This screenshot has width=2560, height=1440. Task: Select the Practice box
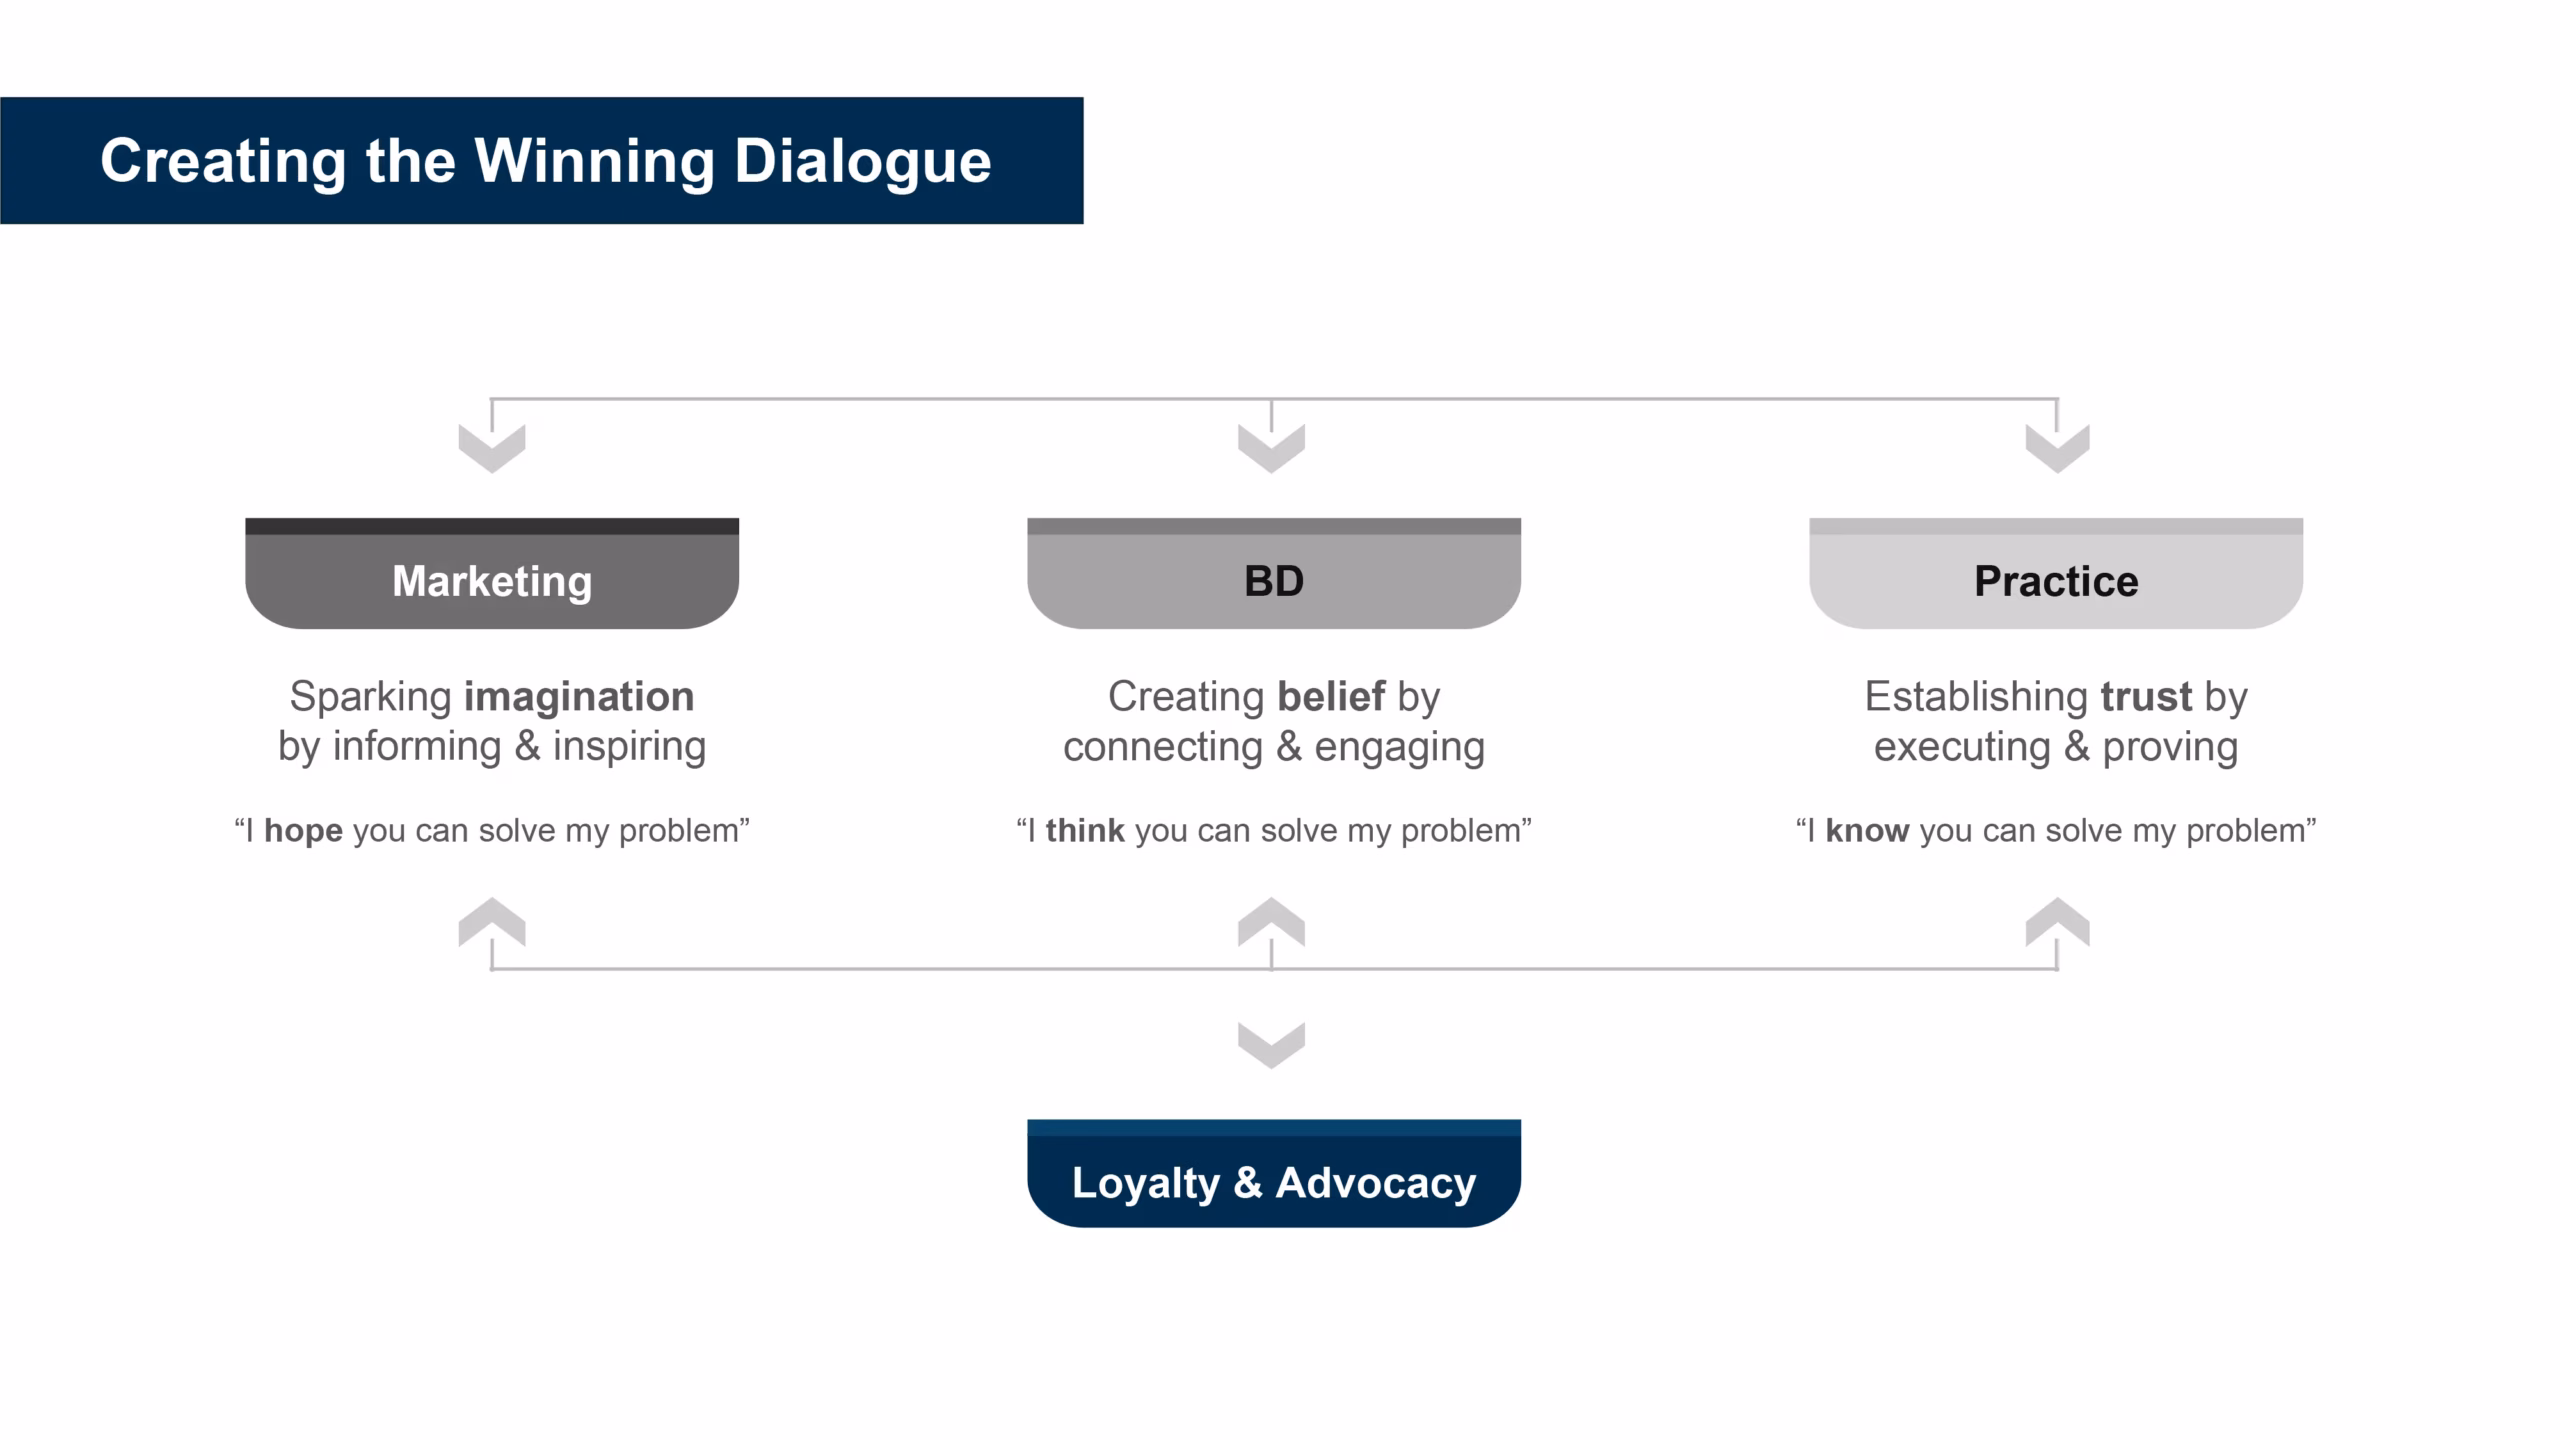(2056, 573)
